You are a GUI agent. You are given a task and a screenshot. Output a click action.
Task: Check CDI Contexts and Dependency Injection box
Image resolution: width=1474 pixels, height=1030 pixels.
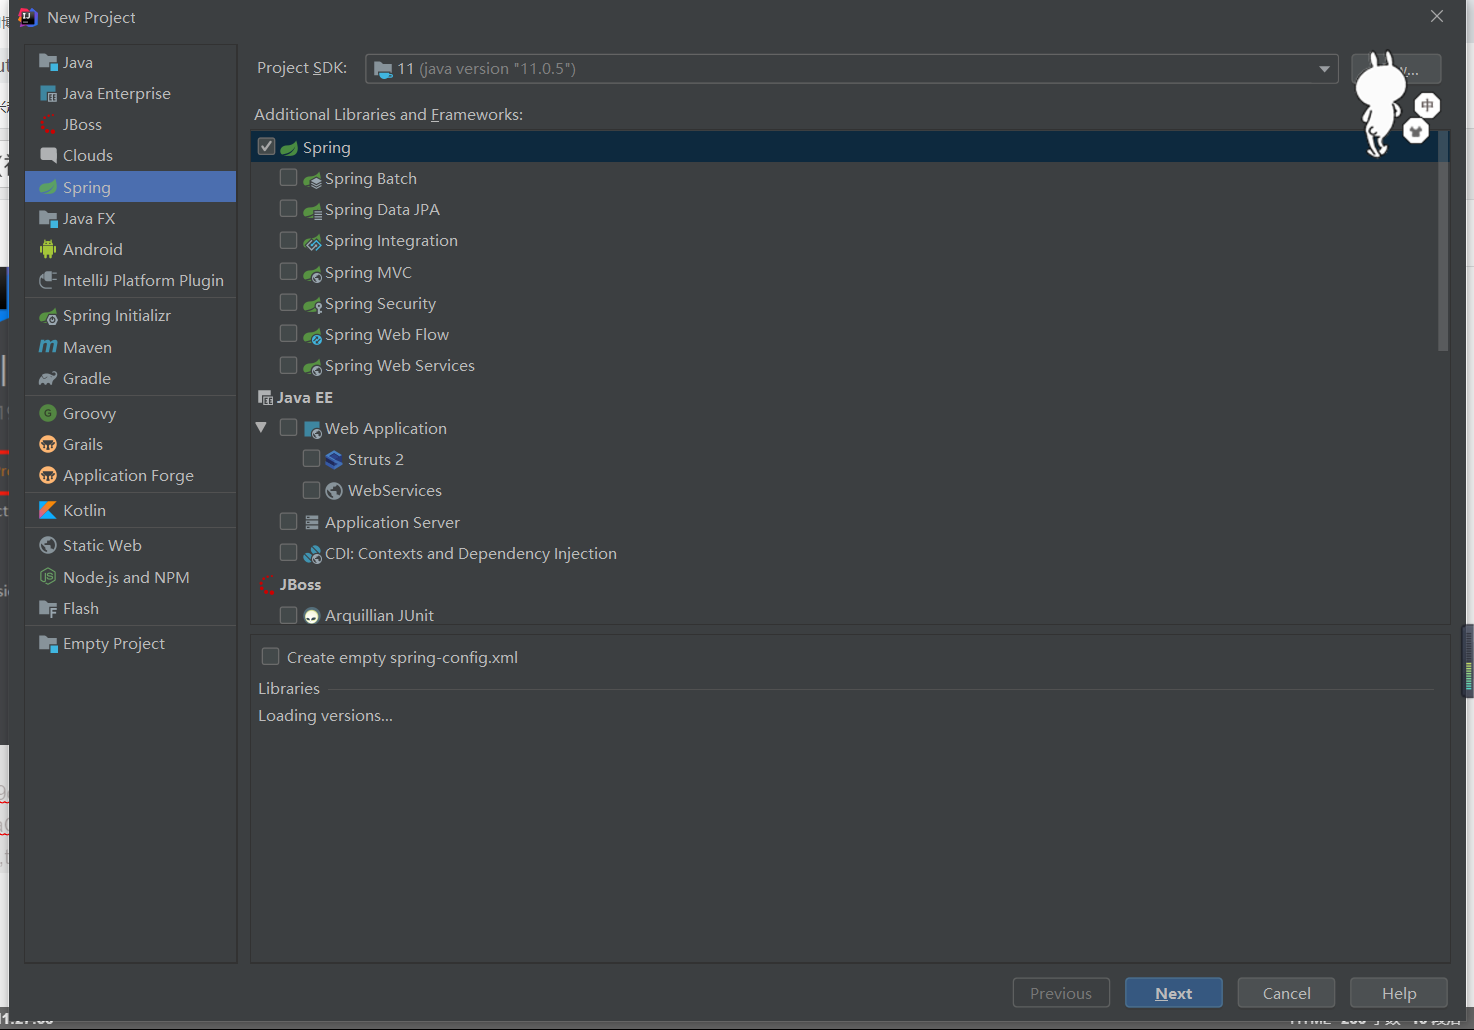(x=288, y=552)
